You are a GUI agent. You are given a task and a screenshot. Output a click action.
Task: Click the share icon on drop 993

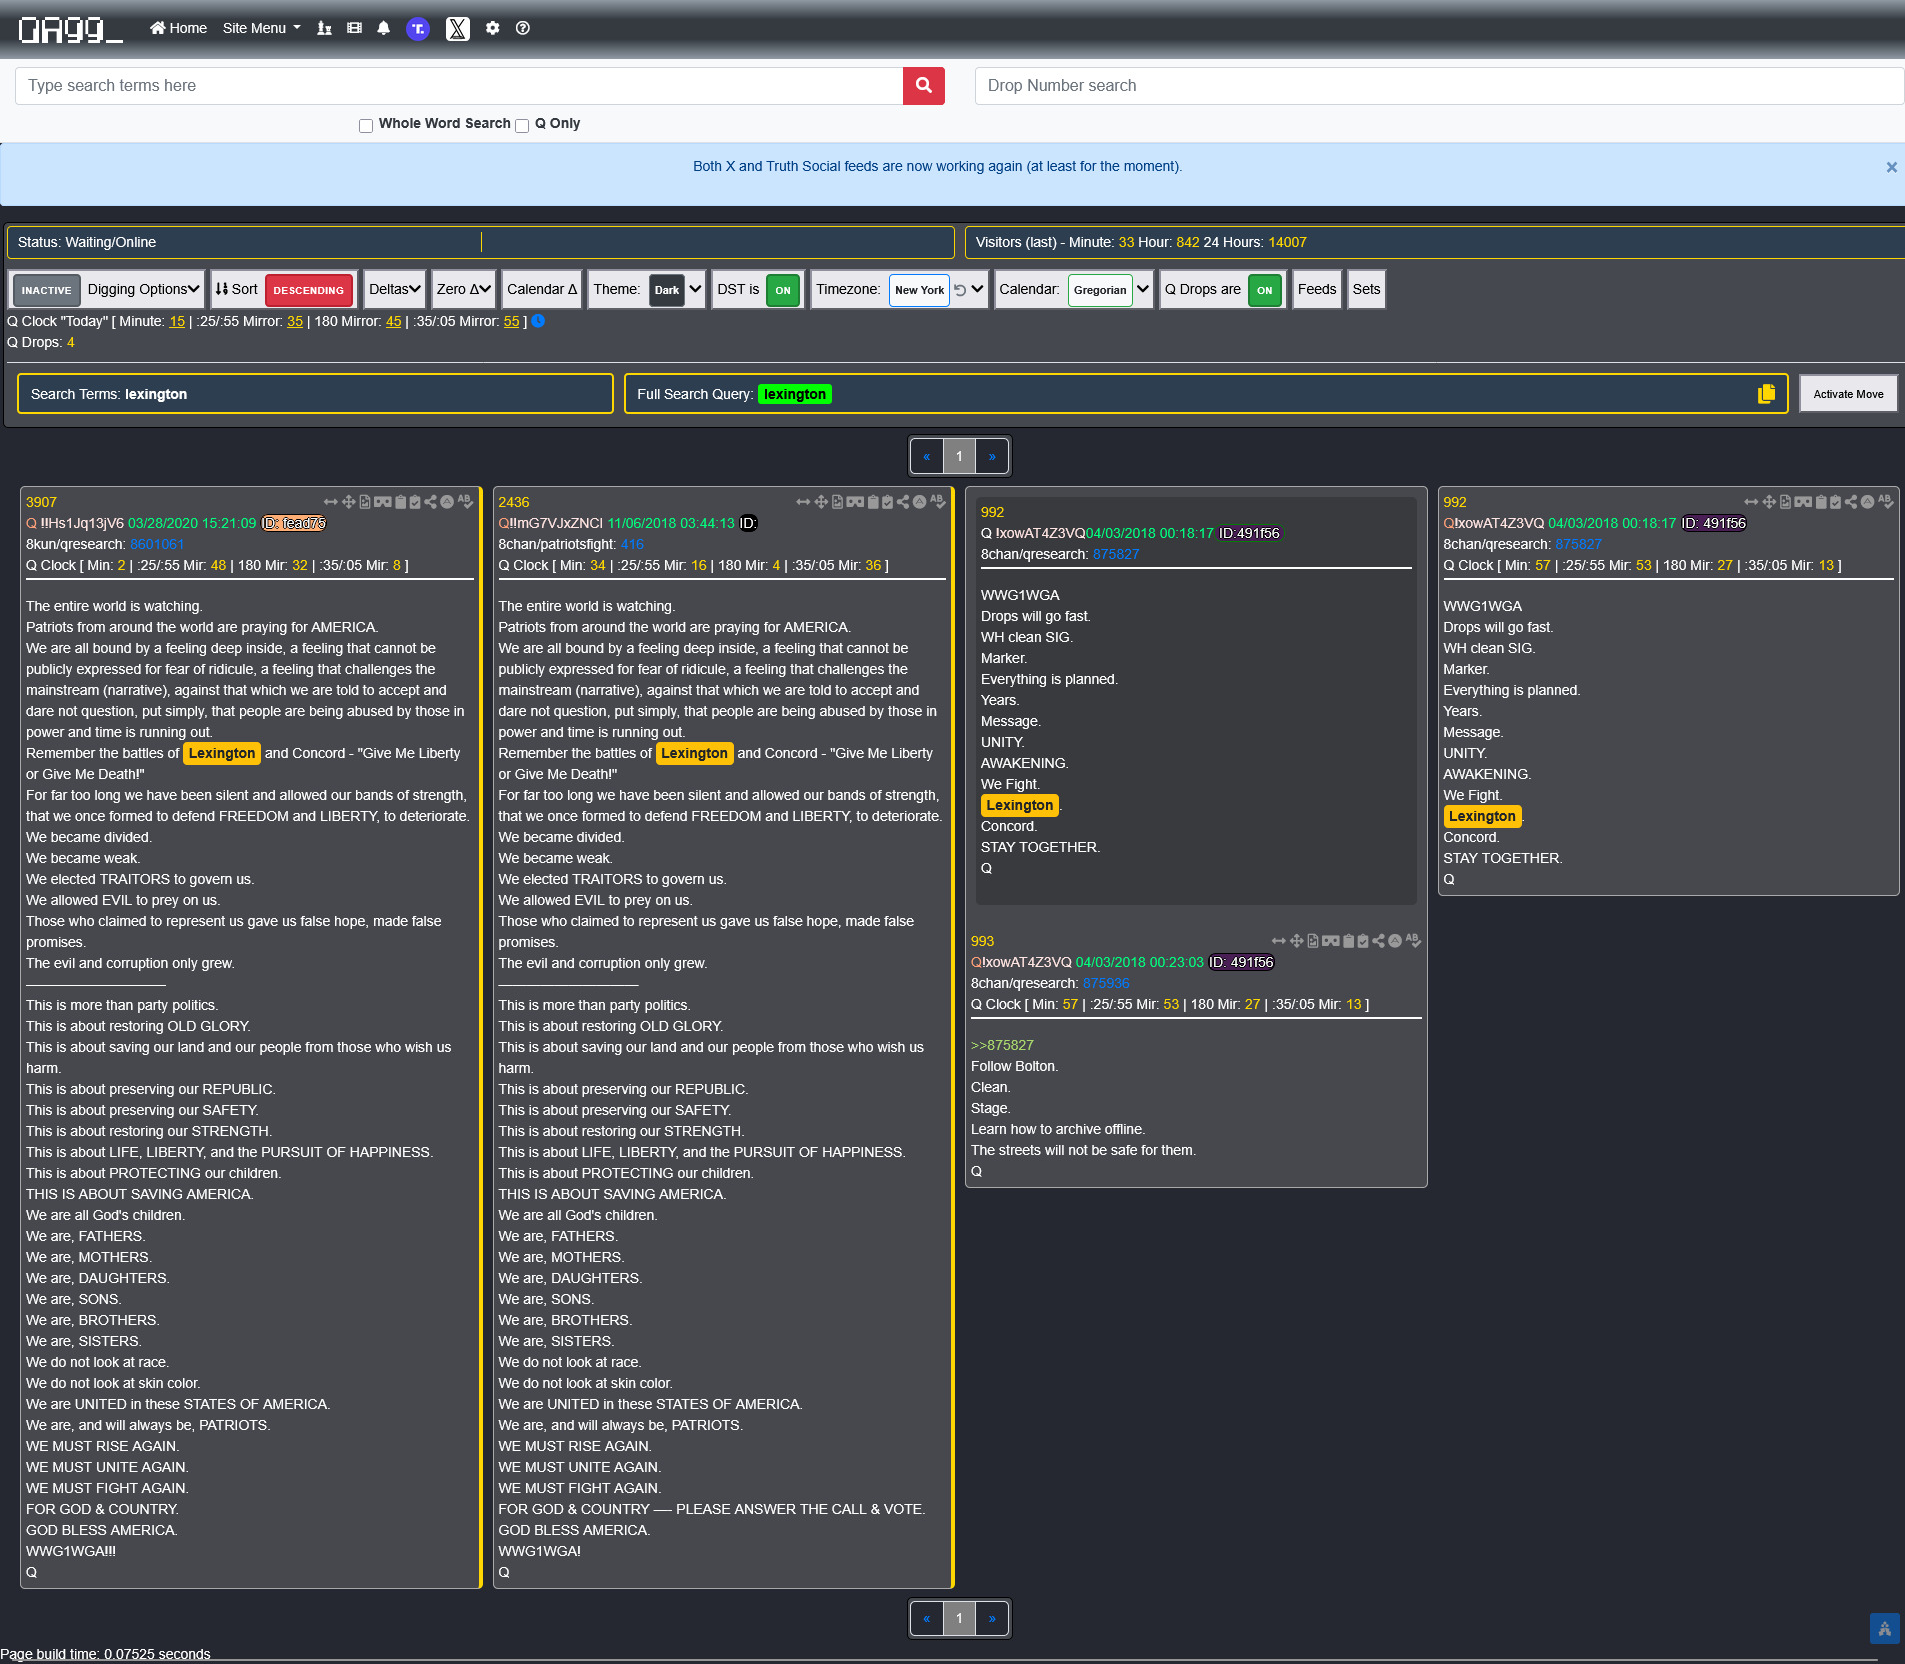[1379, 941]
